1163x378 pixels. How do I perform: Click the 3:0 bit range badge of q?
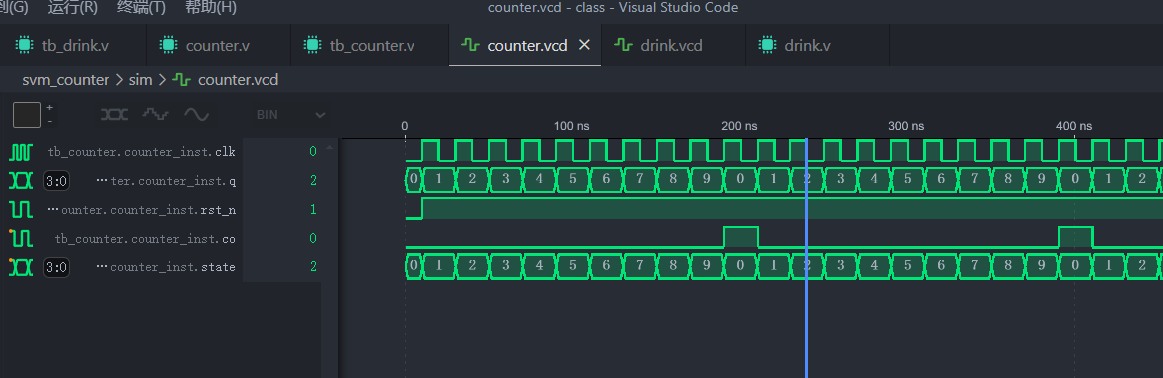coord(56,181)
